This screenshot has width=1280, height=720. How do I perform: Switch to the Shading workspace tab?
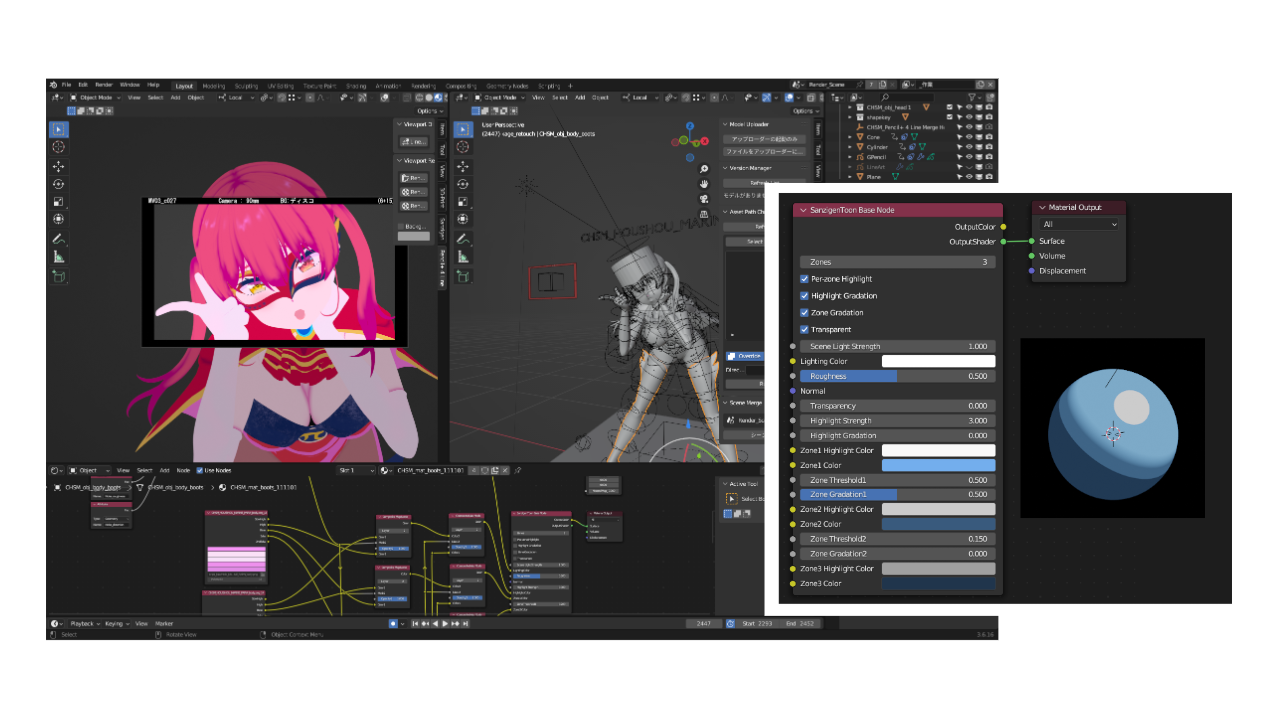[356, 86]
